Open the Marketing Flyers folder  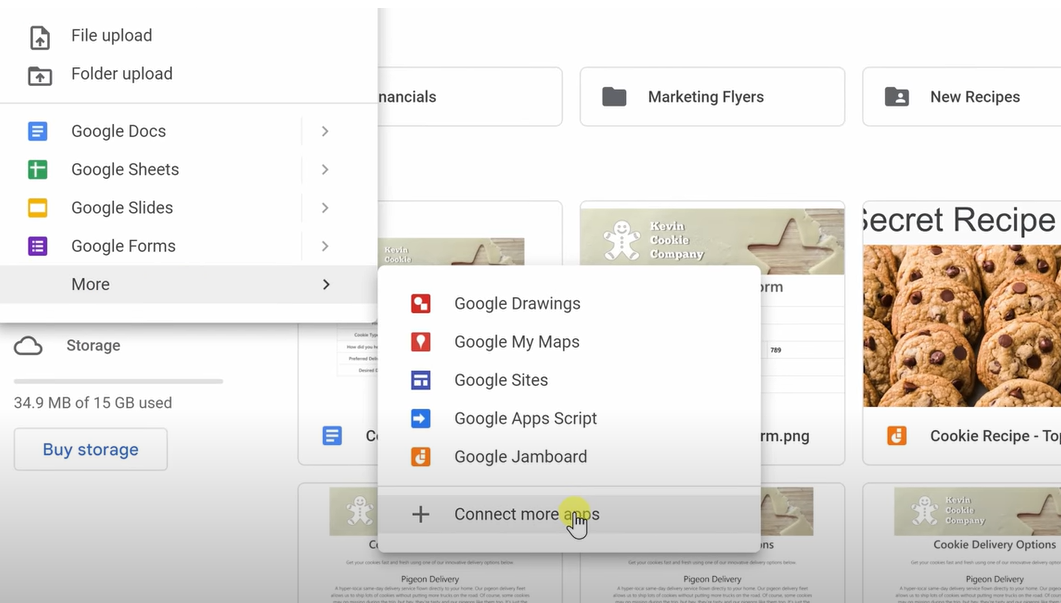coord(705,96)
